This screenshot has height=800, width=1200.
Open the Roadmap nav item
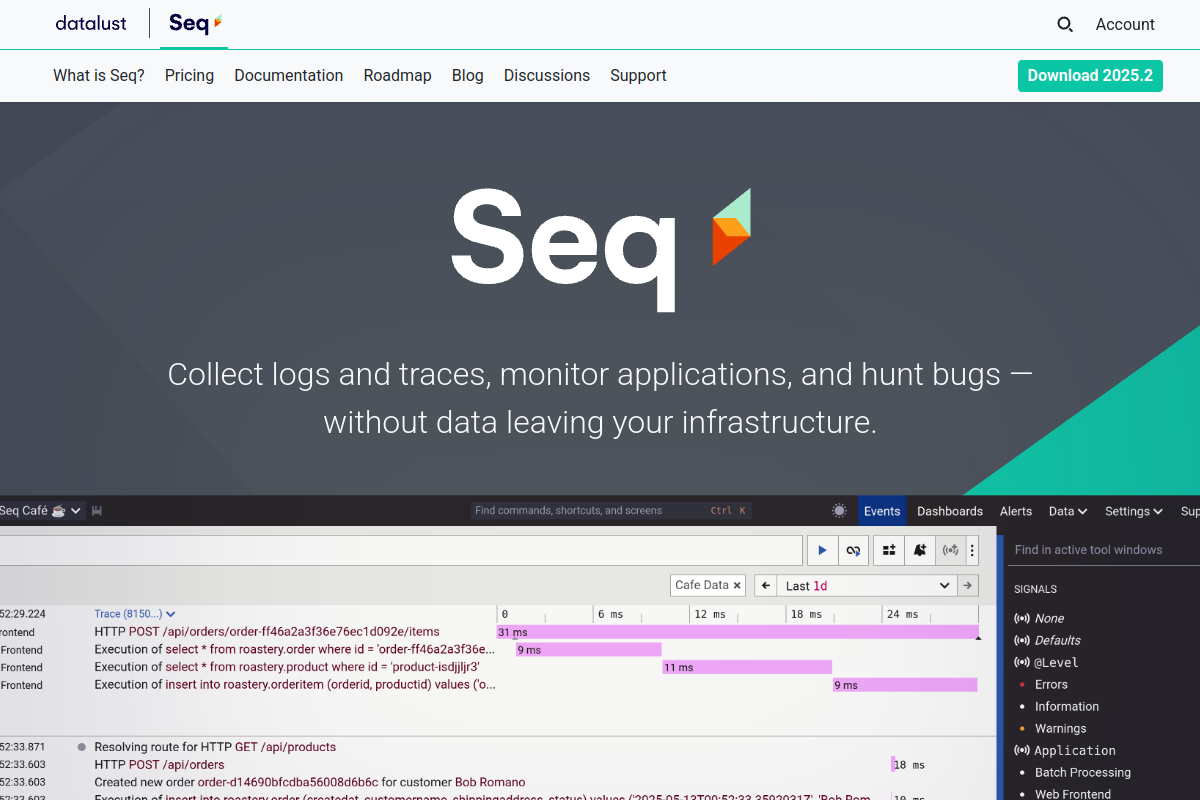(x=397, y=75)
